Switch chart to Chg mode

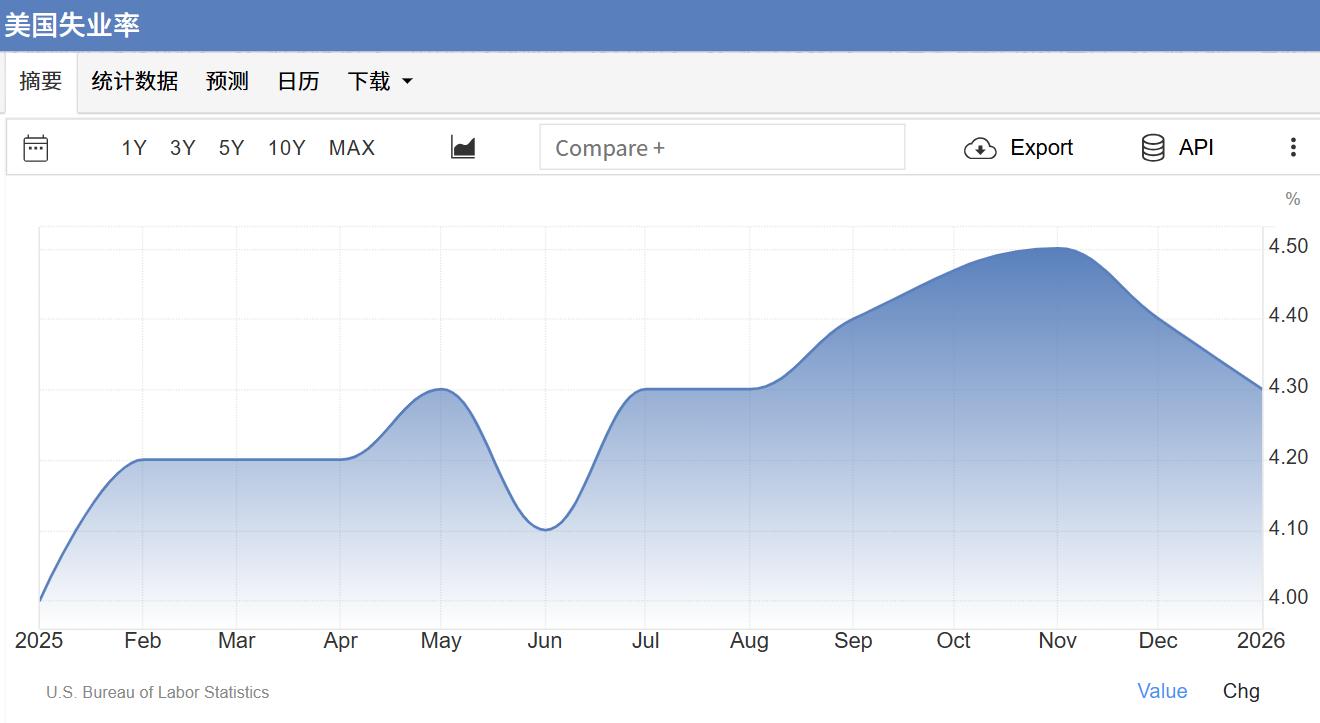(1241, 691)
